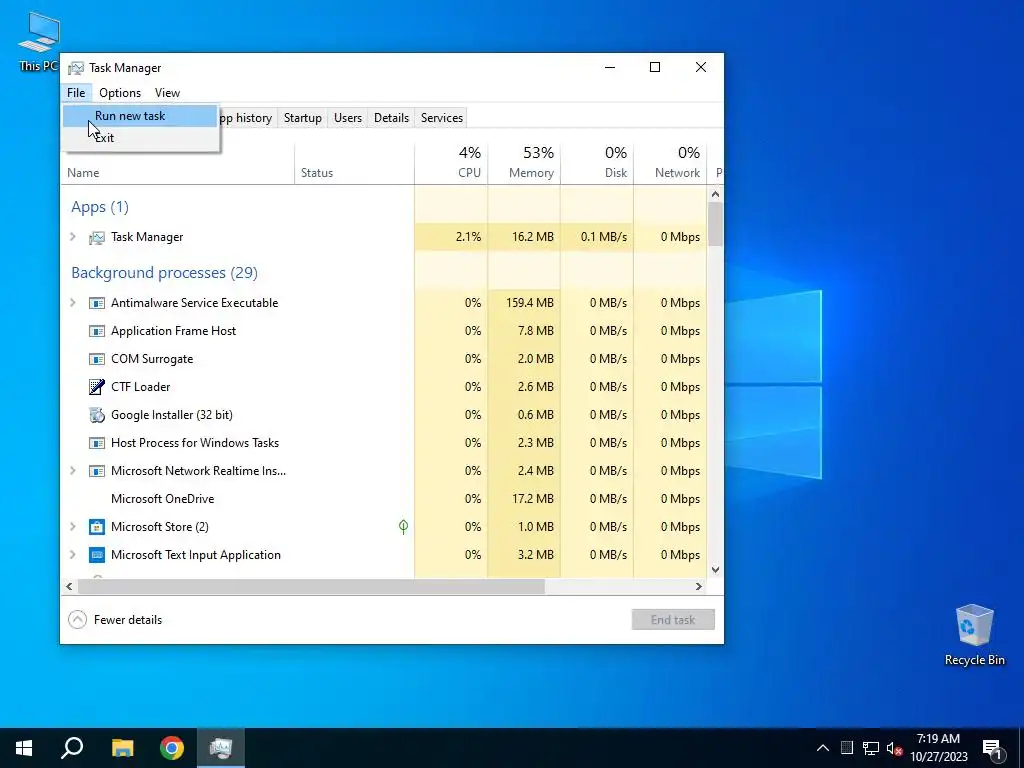Expand the Task Manager app row
The height and width of the screenshot is (768, 1024).
(x=73, y=237)
